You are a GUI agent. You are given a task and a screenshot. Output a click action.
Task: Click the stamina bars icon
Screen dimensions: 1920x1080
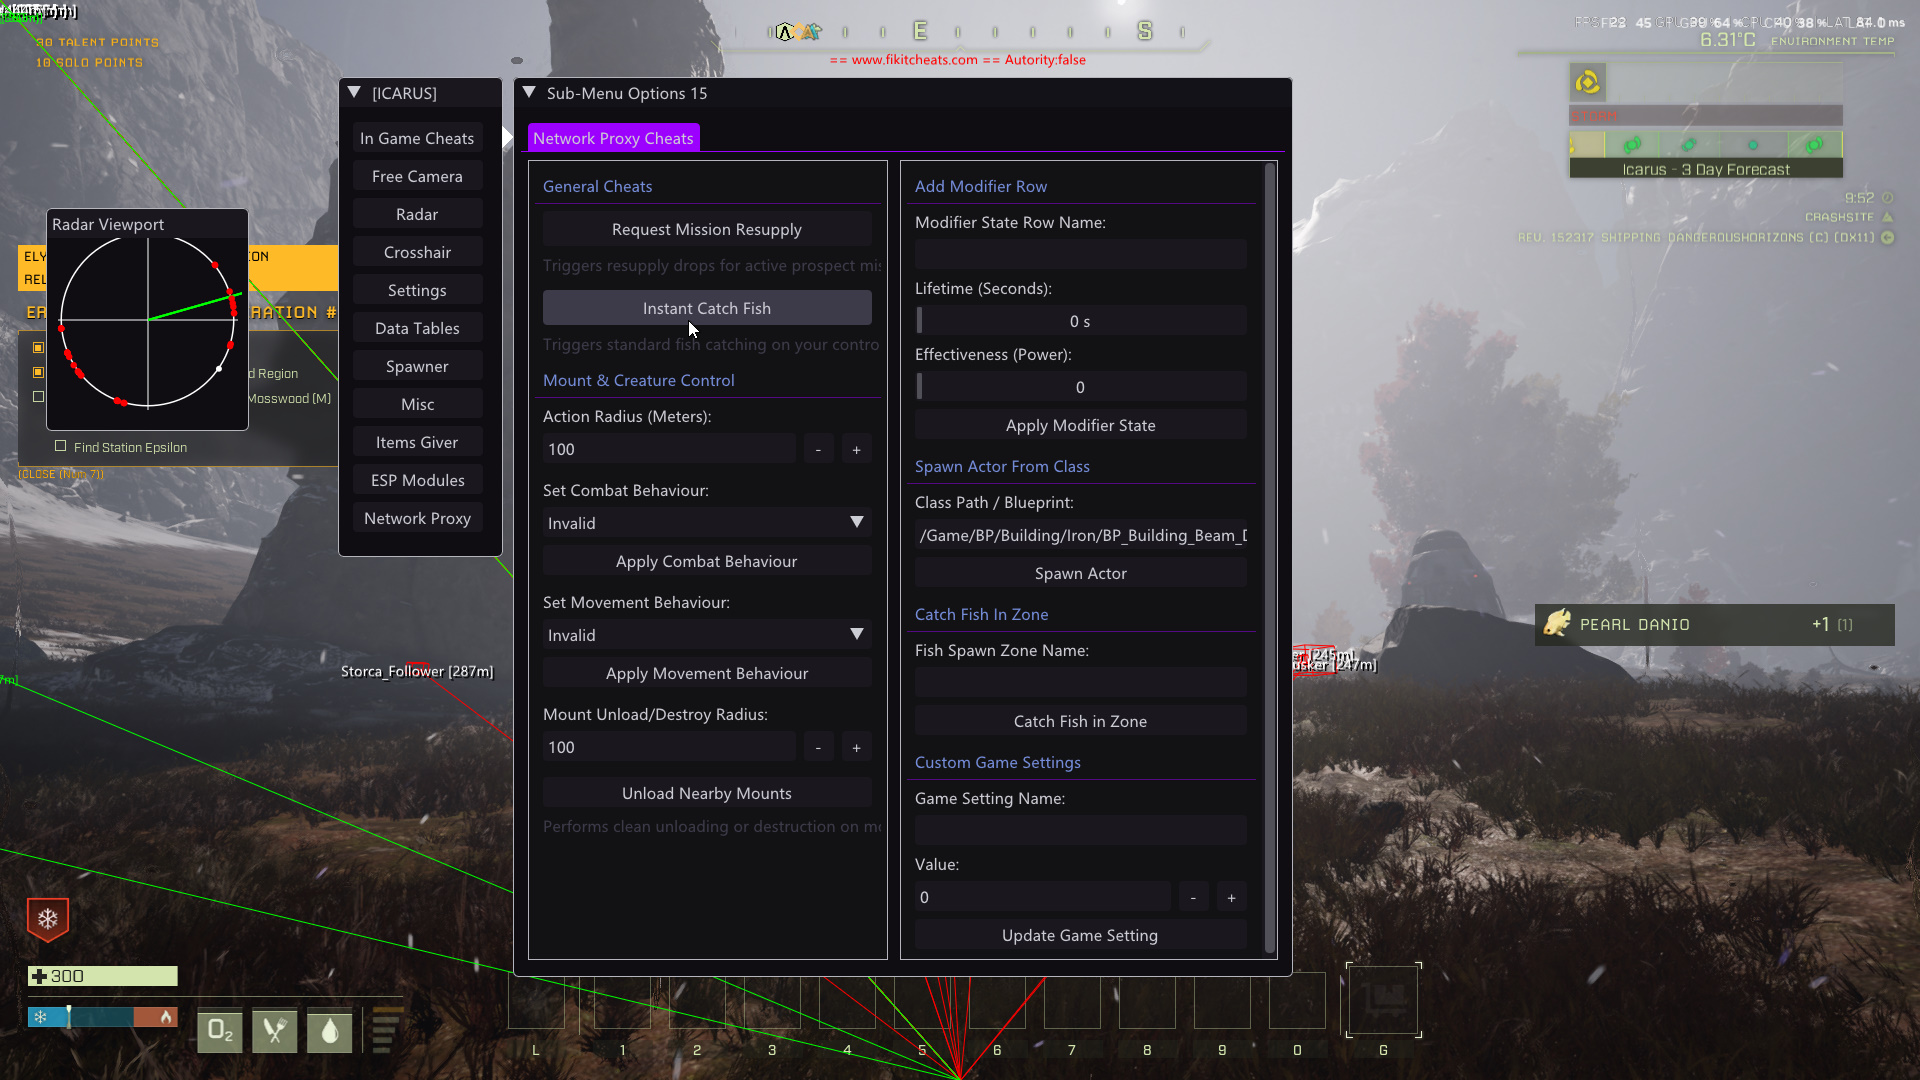[386, 1031]
